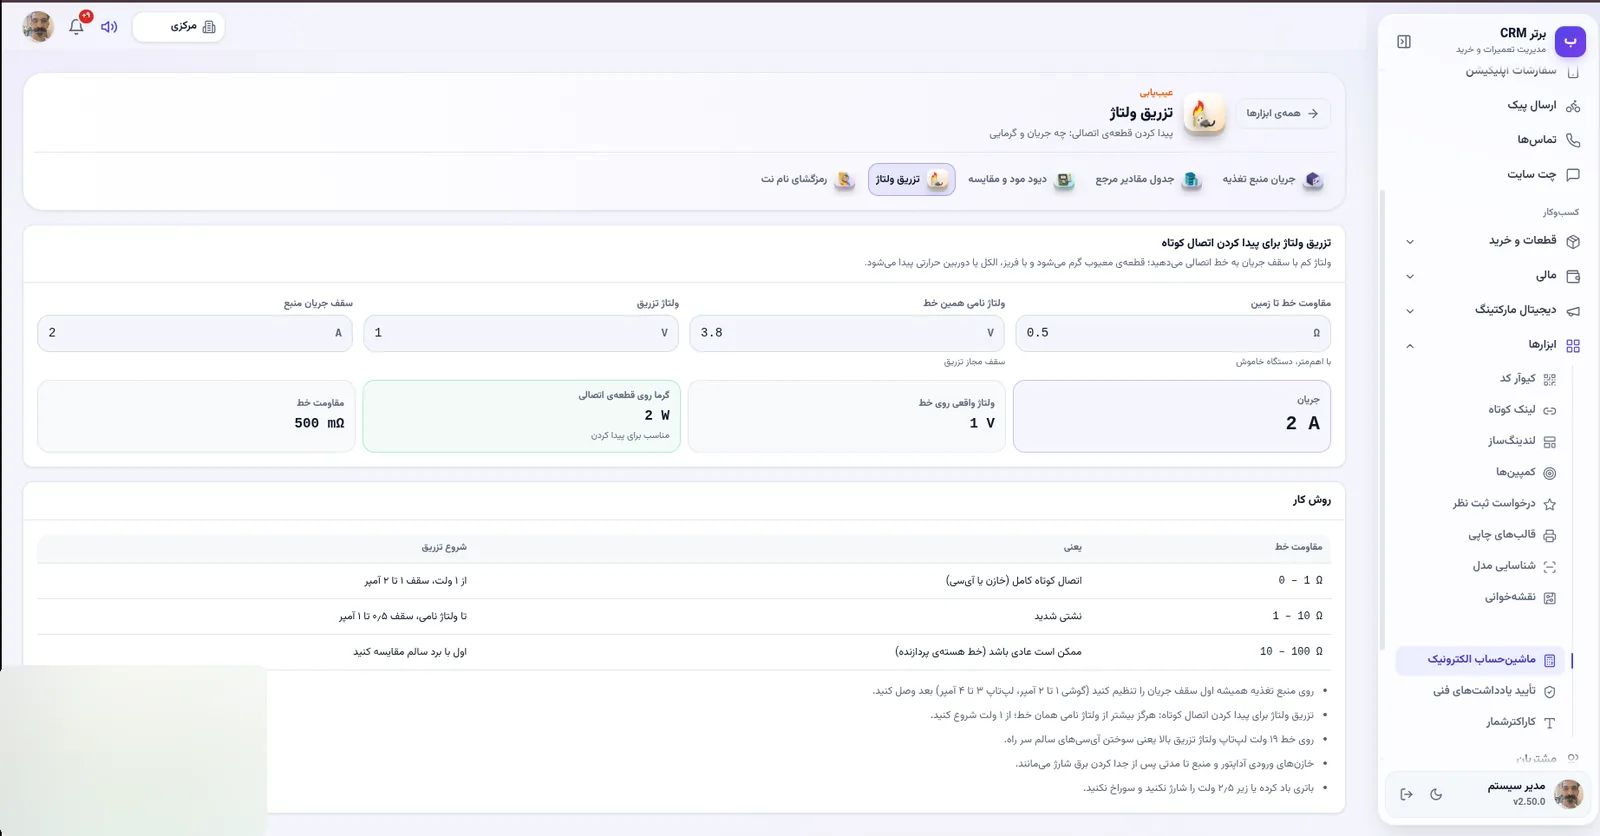
Task: Open کمپین‌ها target icon
Action: (x=1550, y=473)
